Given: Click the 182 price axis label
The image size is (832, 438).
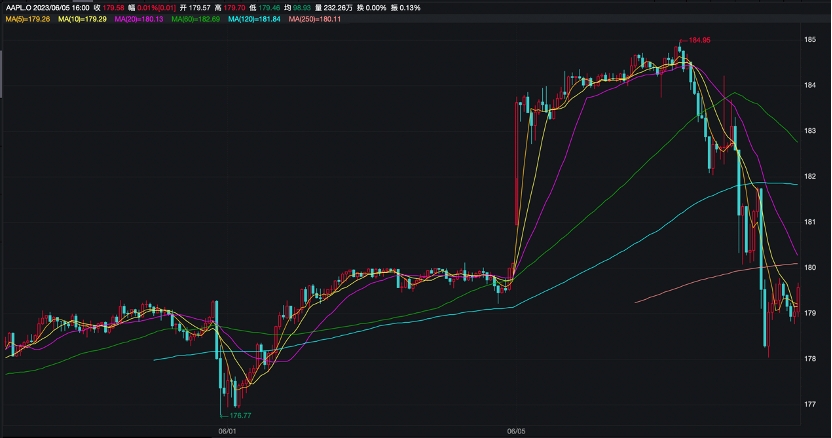Looking at the screenshot, I should (810, 177).
